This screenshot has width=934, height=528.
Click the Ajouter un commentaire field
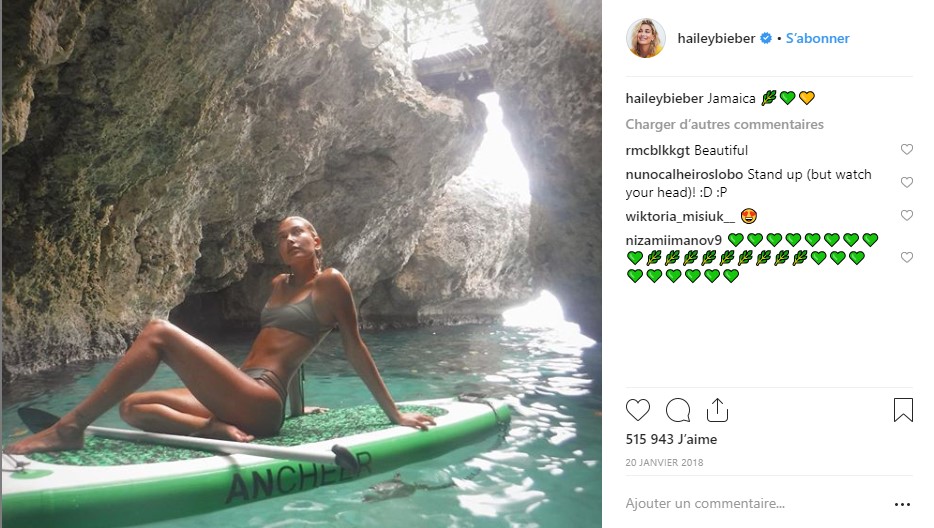[x=740, y=504]
